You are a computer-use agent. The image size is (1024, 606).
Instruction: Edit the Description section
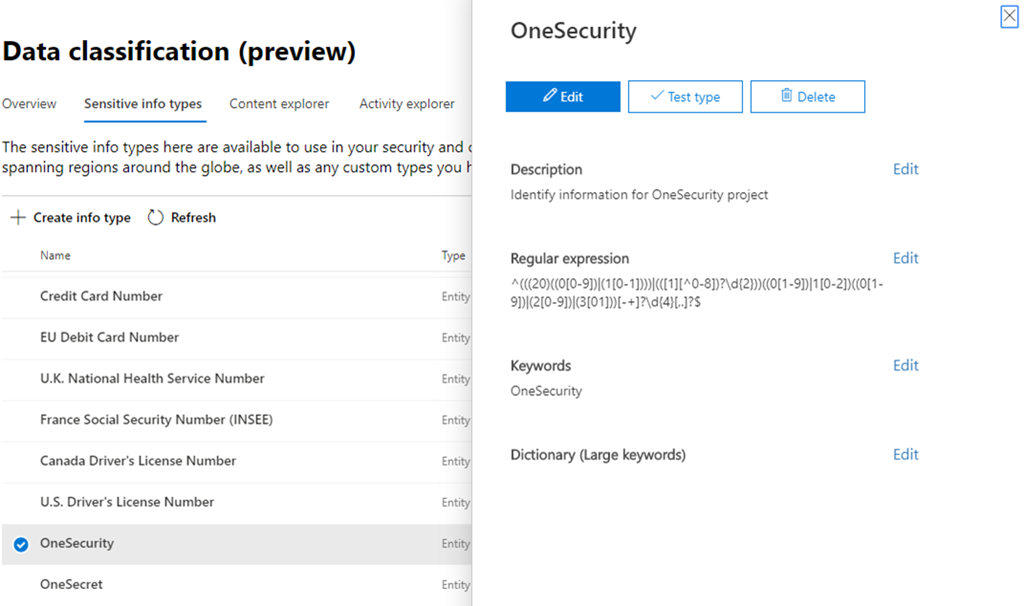(905, 169)
